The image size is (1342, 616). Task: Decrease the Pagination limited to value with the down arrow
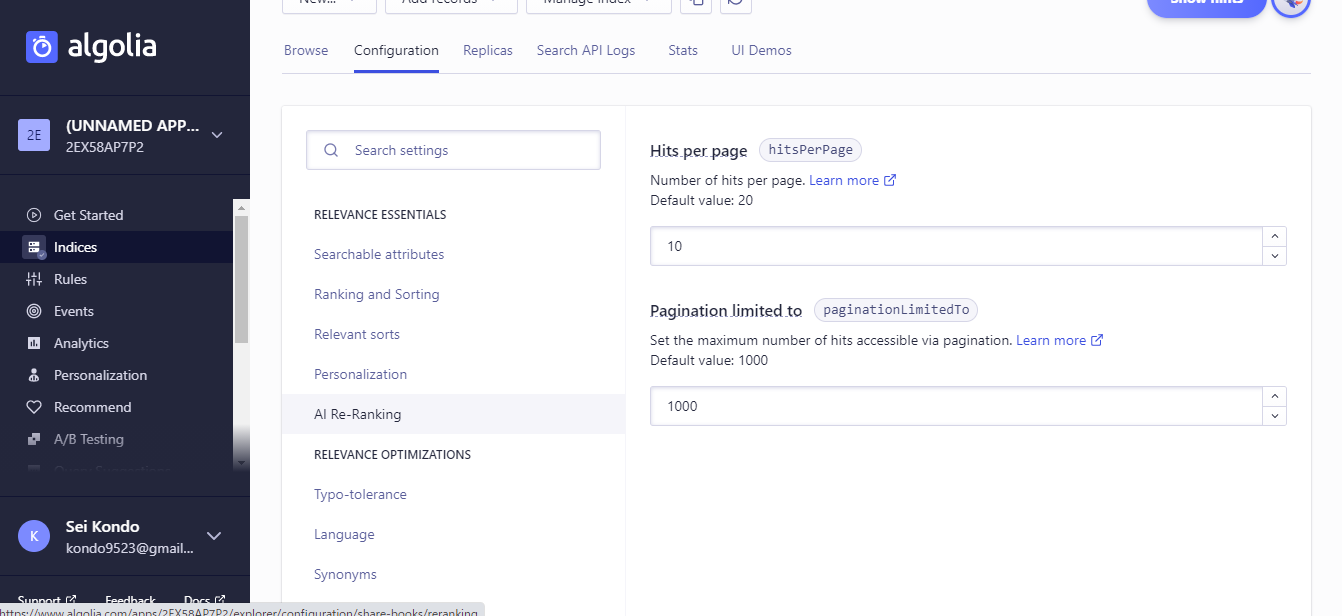tap(1274, 415)
